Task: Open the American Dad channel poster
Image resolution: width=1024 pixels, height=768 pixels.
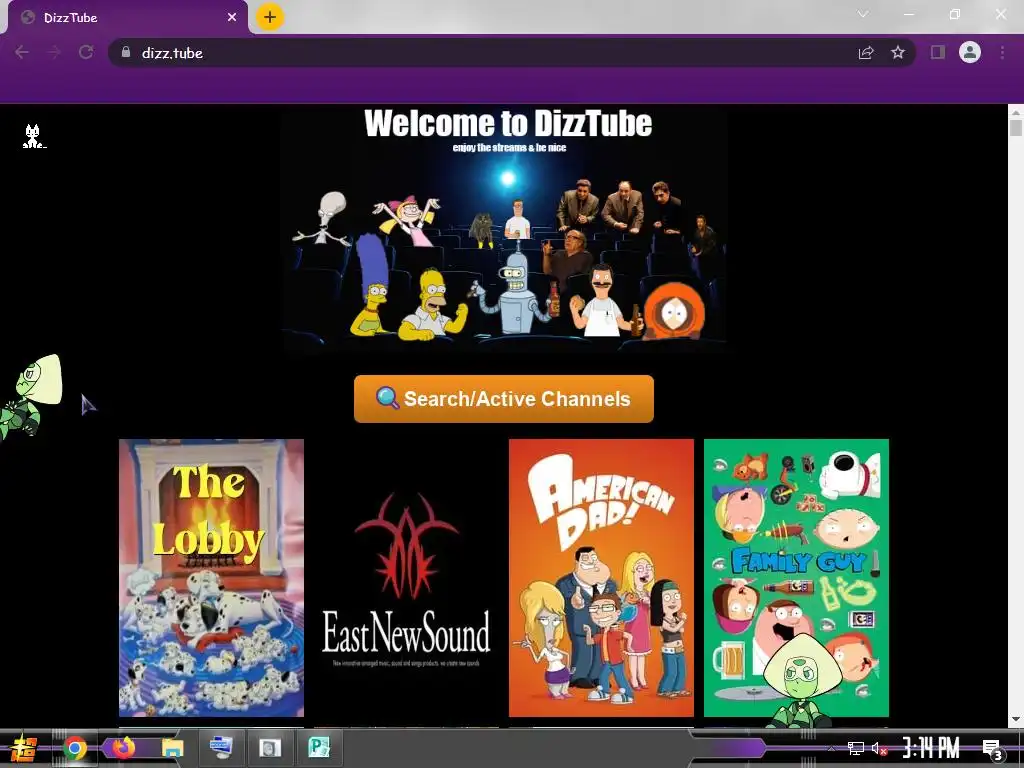Action: click(x=601, y=578)
